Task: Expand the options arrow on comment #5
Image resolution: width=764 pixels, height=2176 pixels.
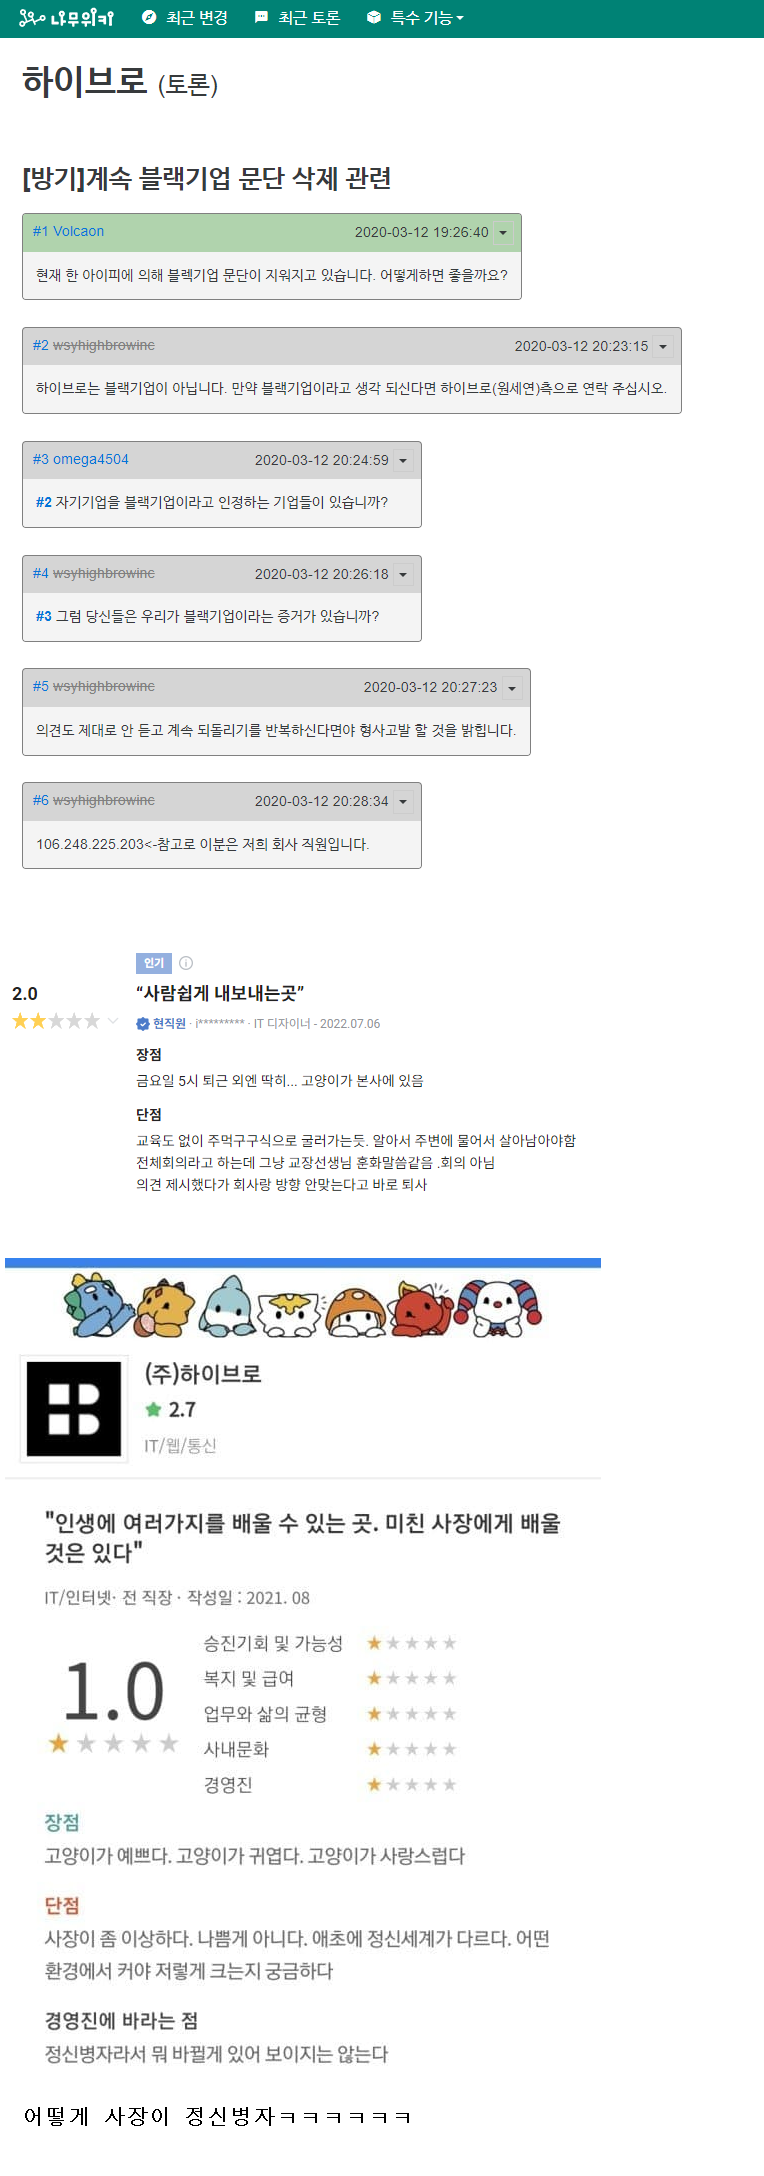Action: [x=512, y=688]
